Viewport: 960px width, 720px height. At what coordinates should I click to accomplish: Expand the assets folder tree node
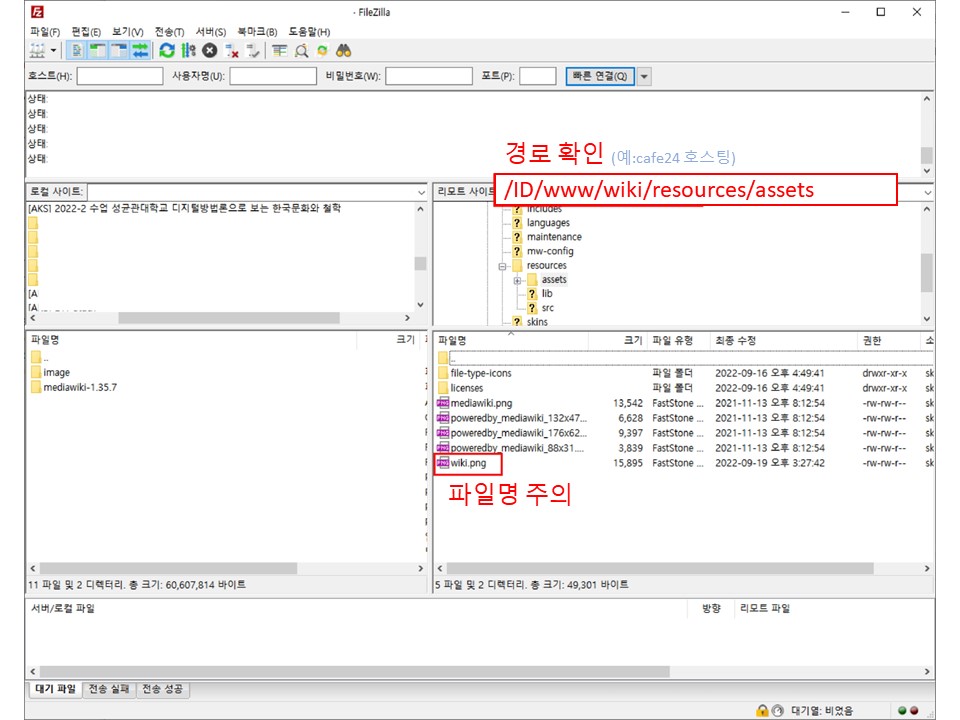click(x=517, y=280)
